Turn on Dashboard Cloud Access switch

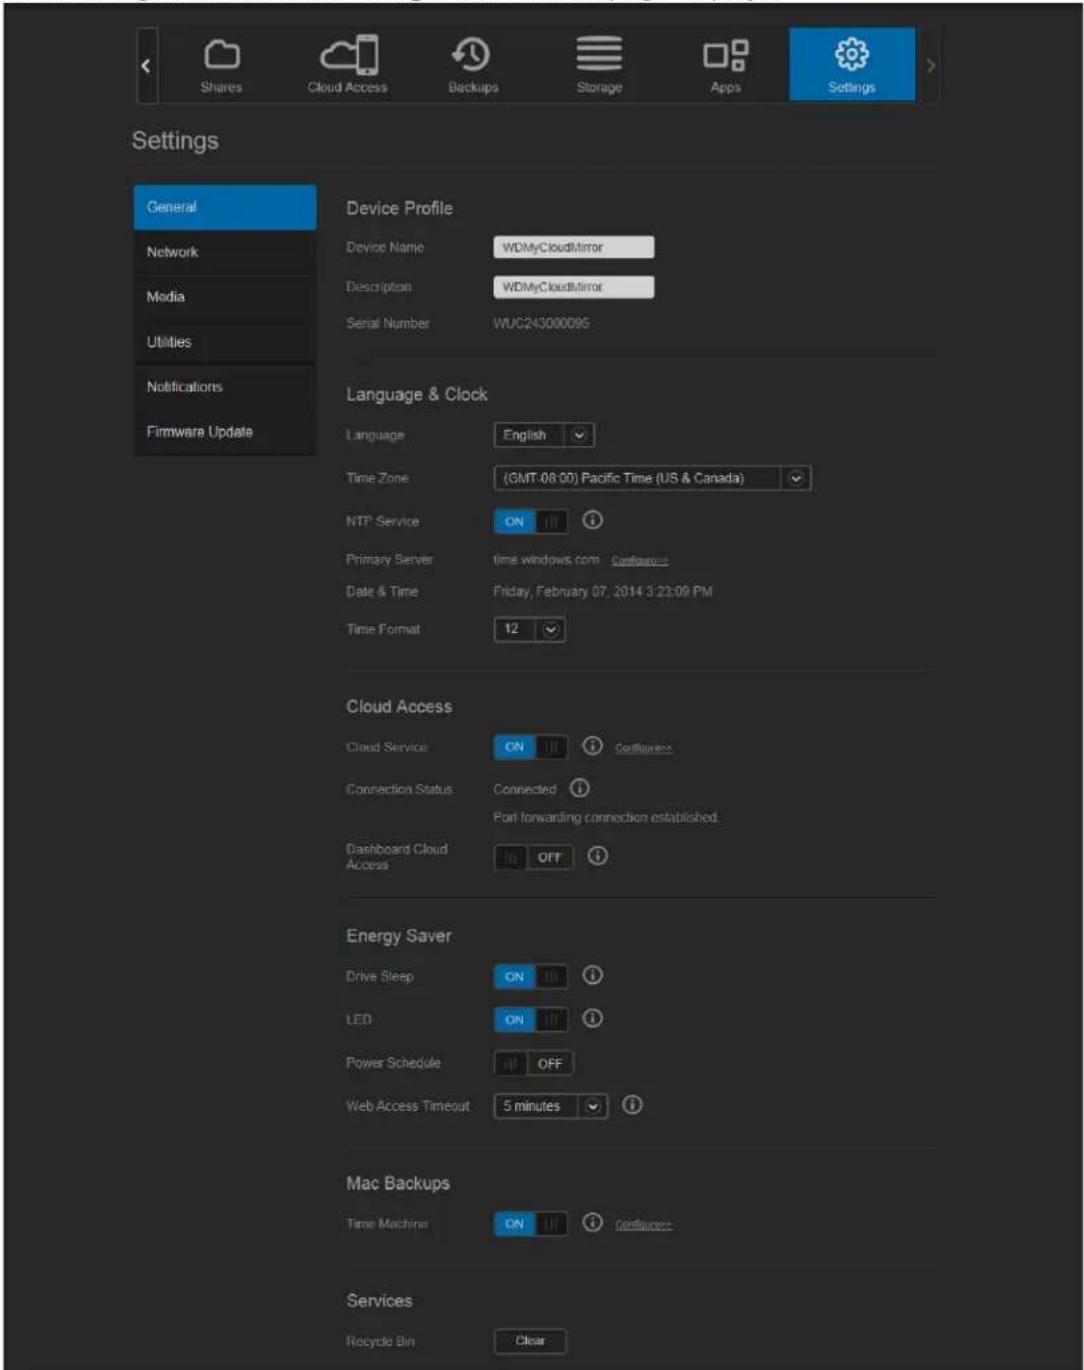[x=534, y=857]
